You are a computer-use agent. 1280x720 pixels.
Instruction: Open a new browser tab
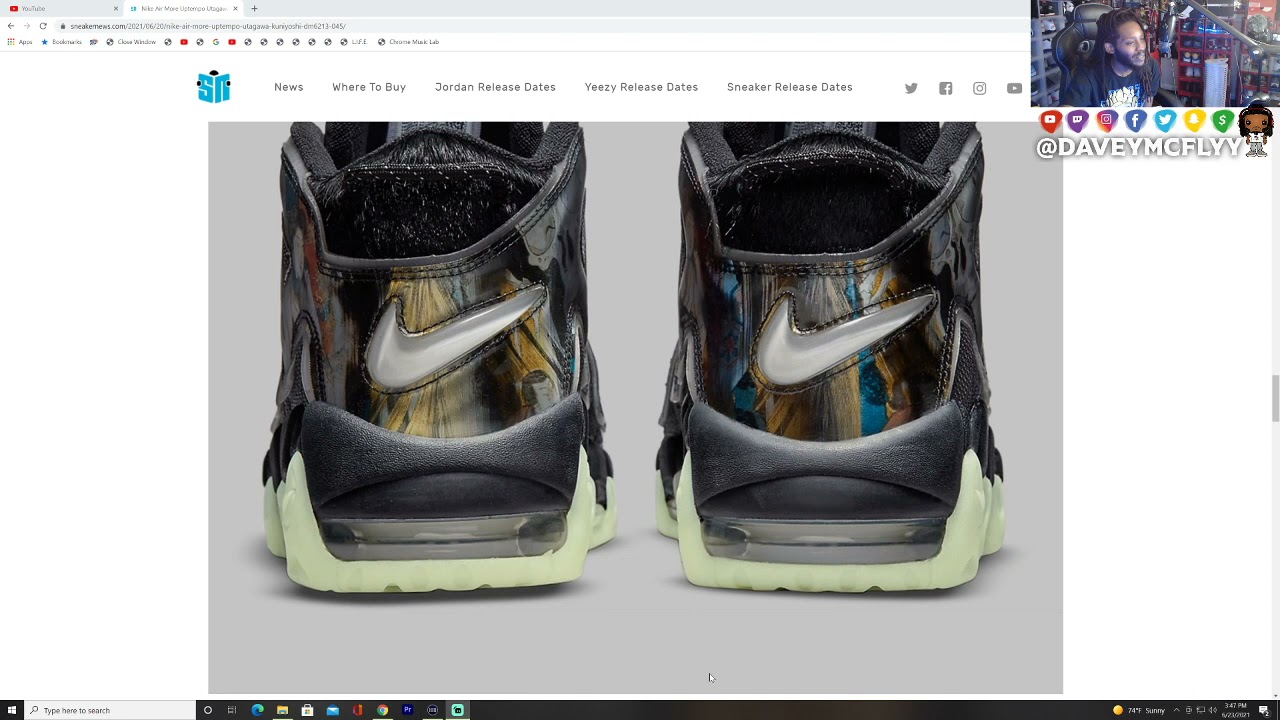pyautogui.click(x=254, y=8)
